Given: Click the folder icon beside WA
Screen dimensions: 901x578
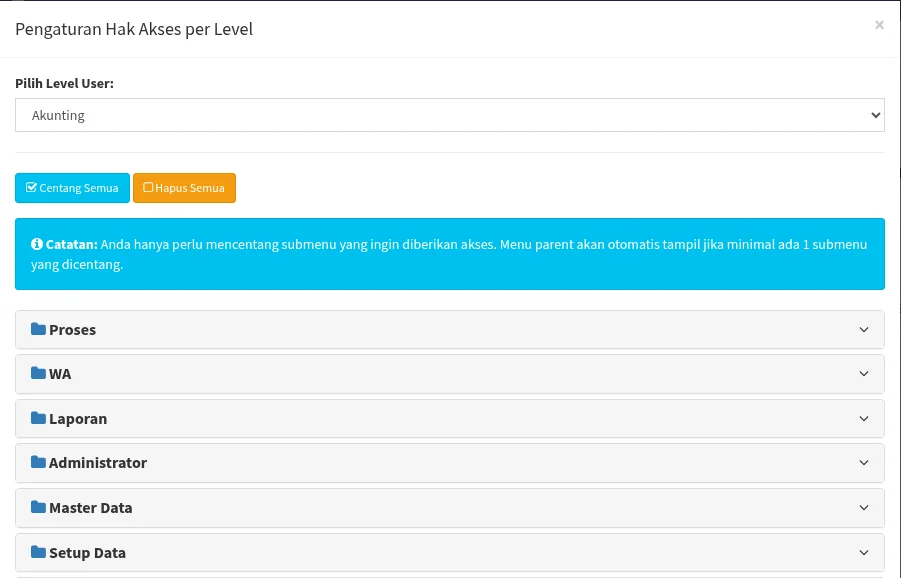Looking at the screenshot, I should pos(38,373).
